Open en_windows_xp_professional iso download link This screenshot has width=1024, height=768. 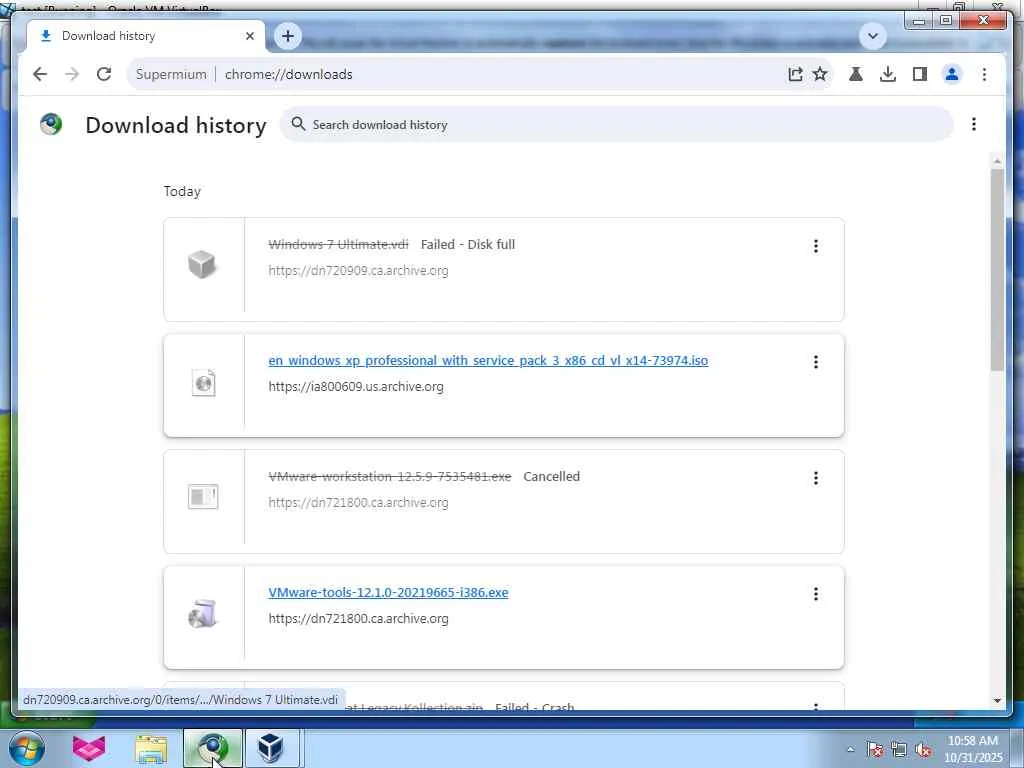[488, 360]
